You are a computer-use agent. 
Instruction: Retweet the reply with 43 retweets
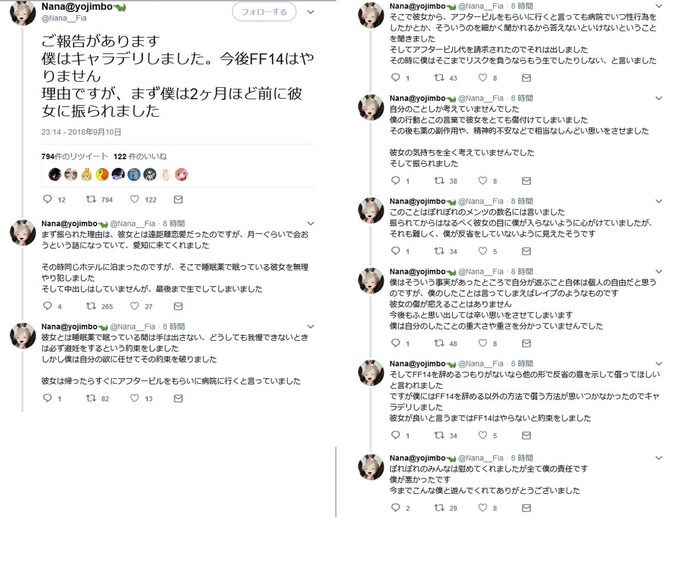click(439, 78)
